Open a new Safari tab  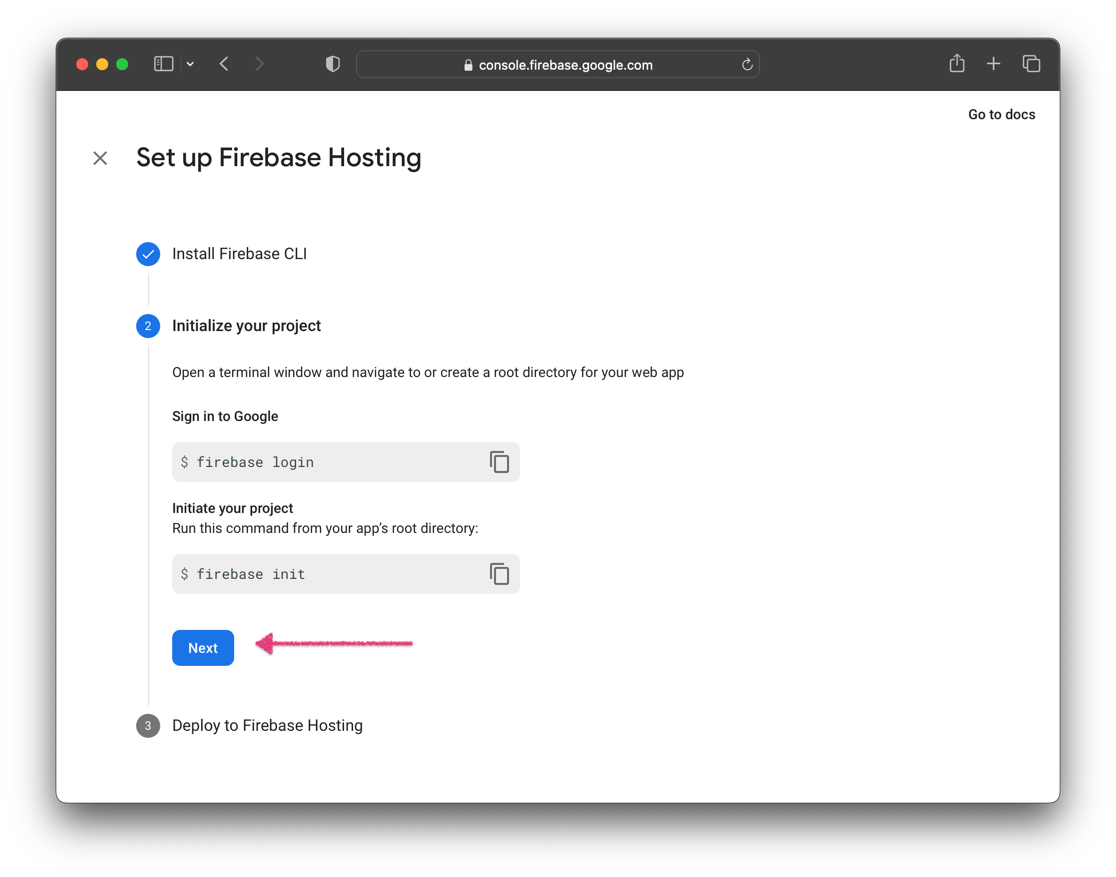click(994, 64)
